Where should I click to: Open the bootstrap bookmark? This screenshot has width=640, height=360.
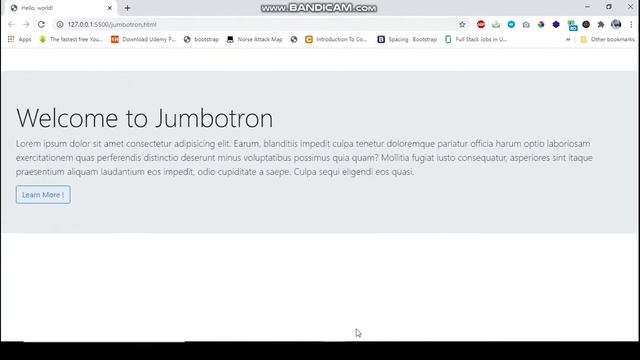click(202, 39)
